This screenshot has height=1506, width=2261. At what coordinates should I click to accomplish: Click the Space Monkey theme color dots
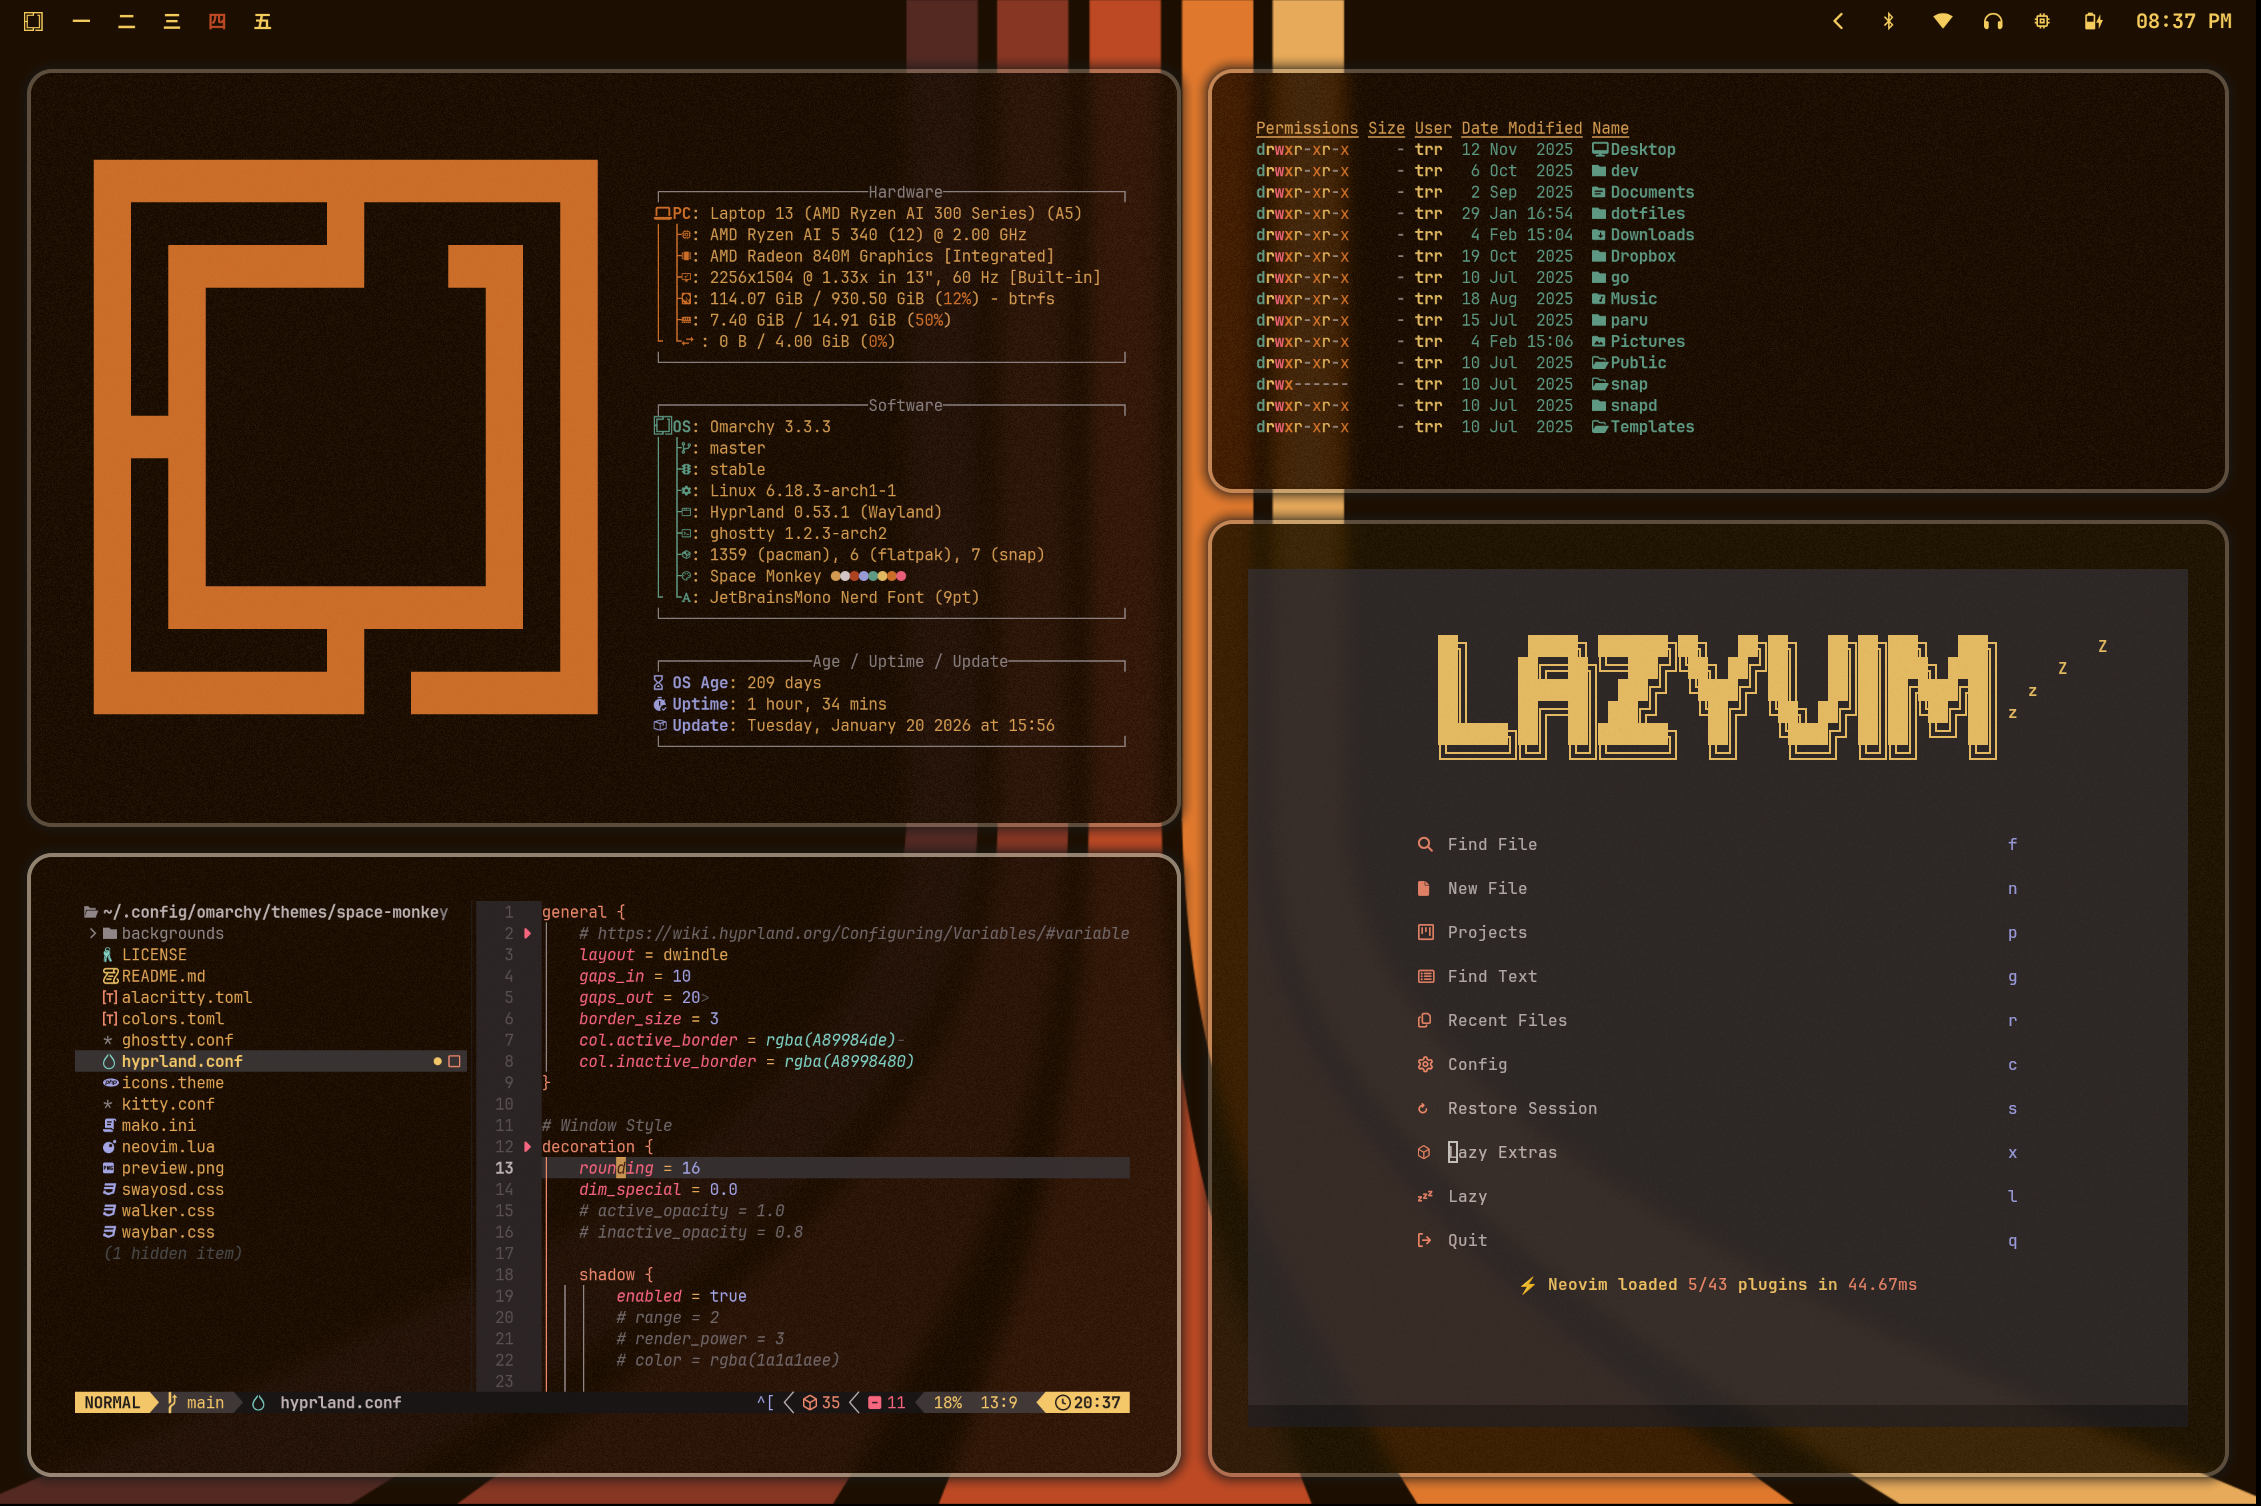[x=868, y=576]
